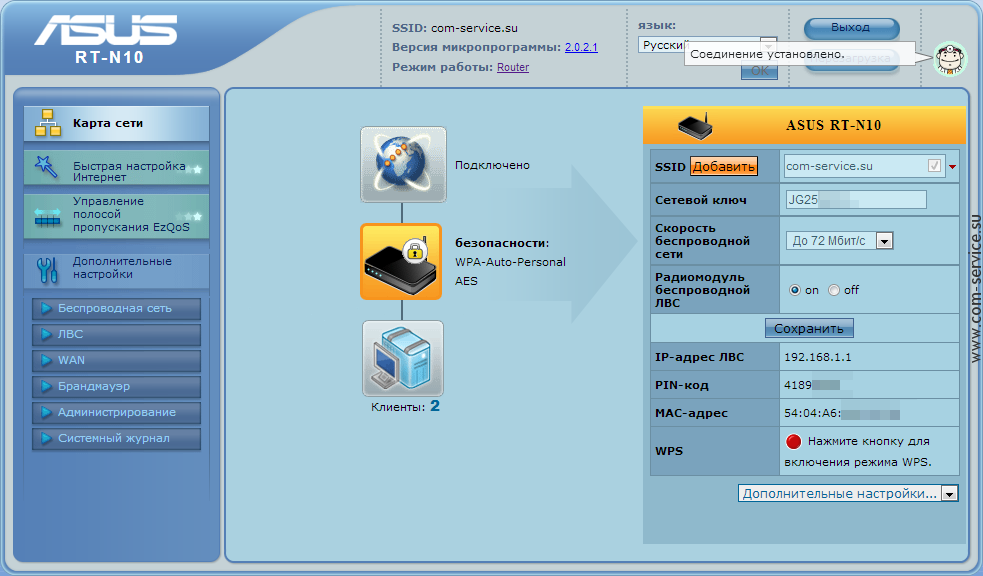Turn the wireless radio off
The height and width of the screenshot is (576, 983).
(x=834, y=290)
